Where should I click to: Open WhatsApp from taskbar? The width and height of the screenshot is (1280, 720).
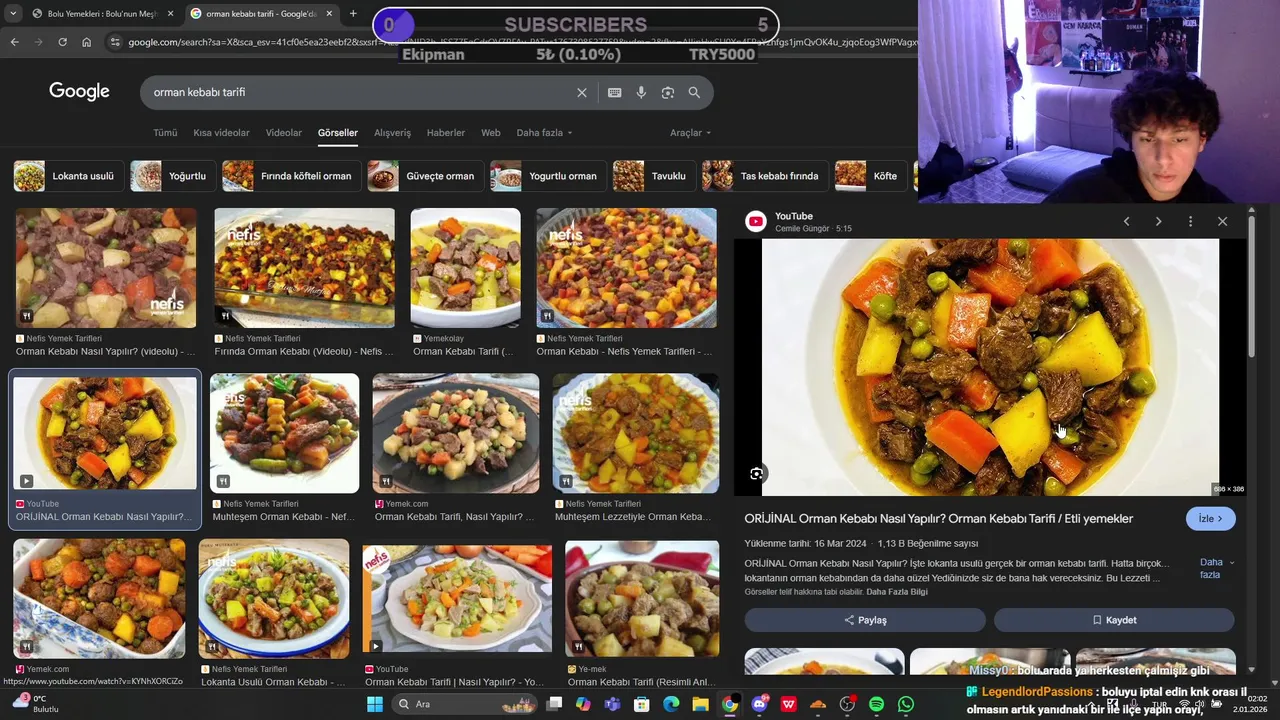tap(906, 704)
